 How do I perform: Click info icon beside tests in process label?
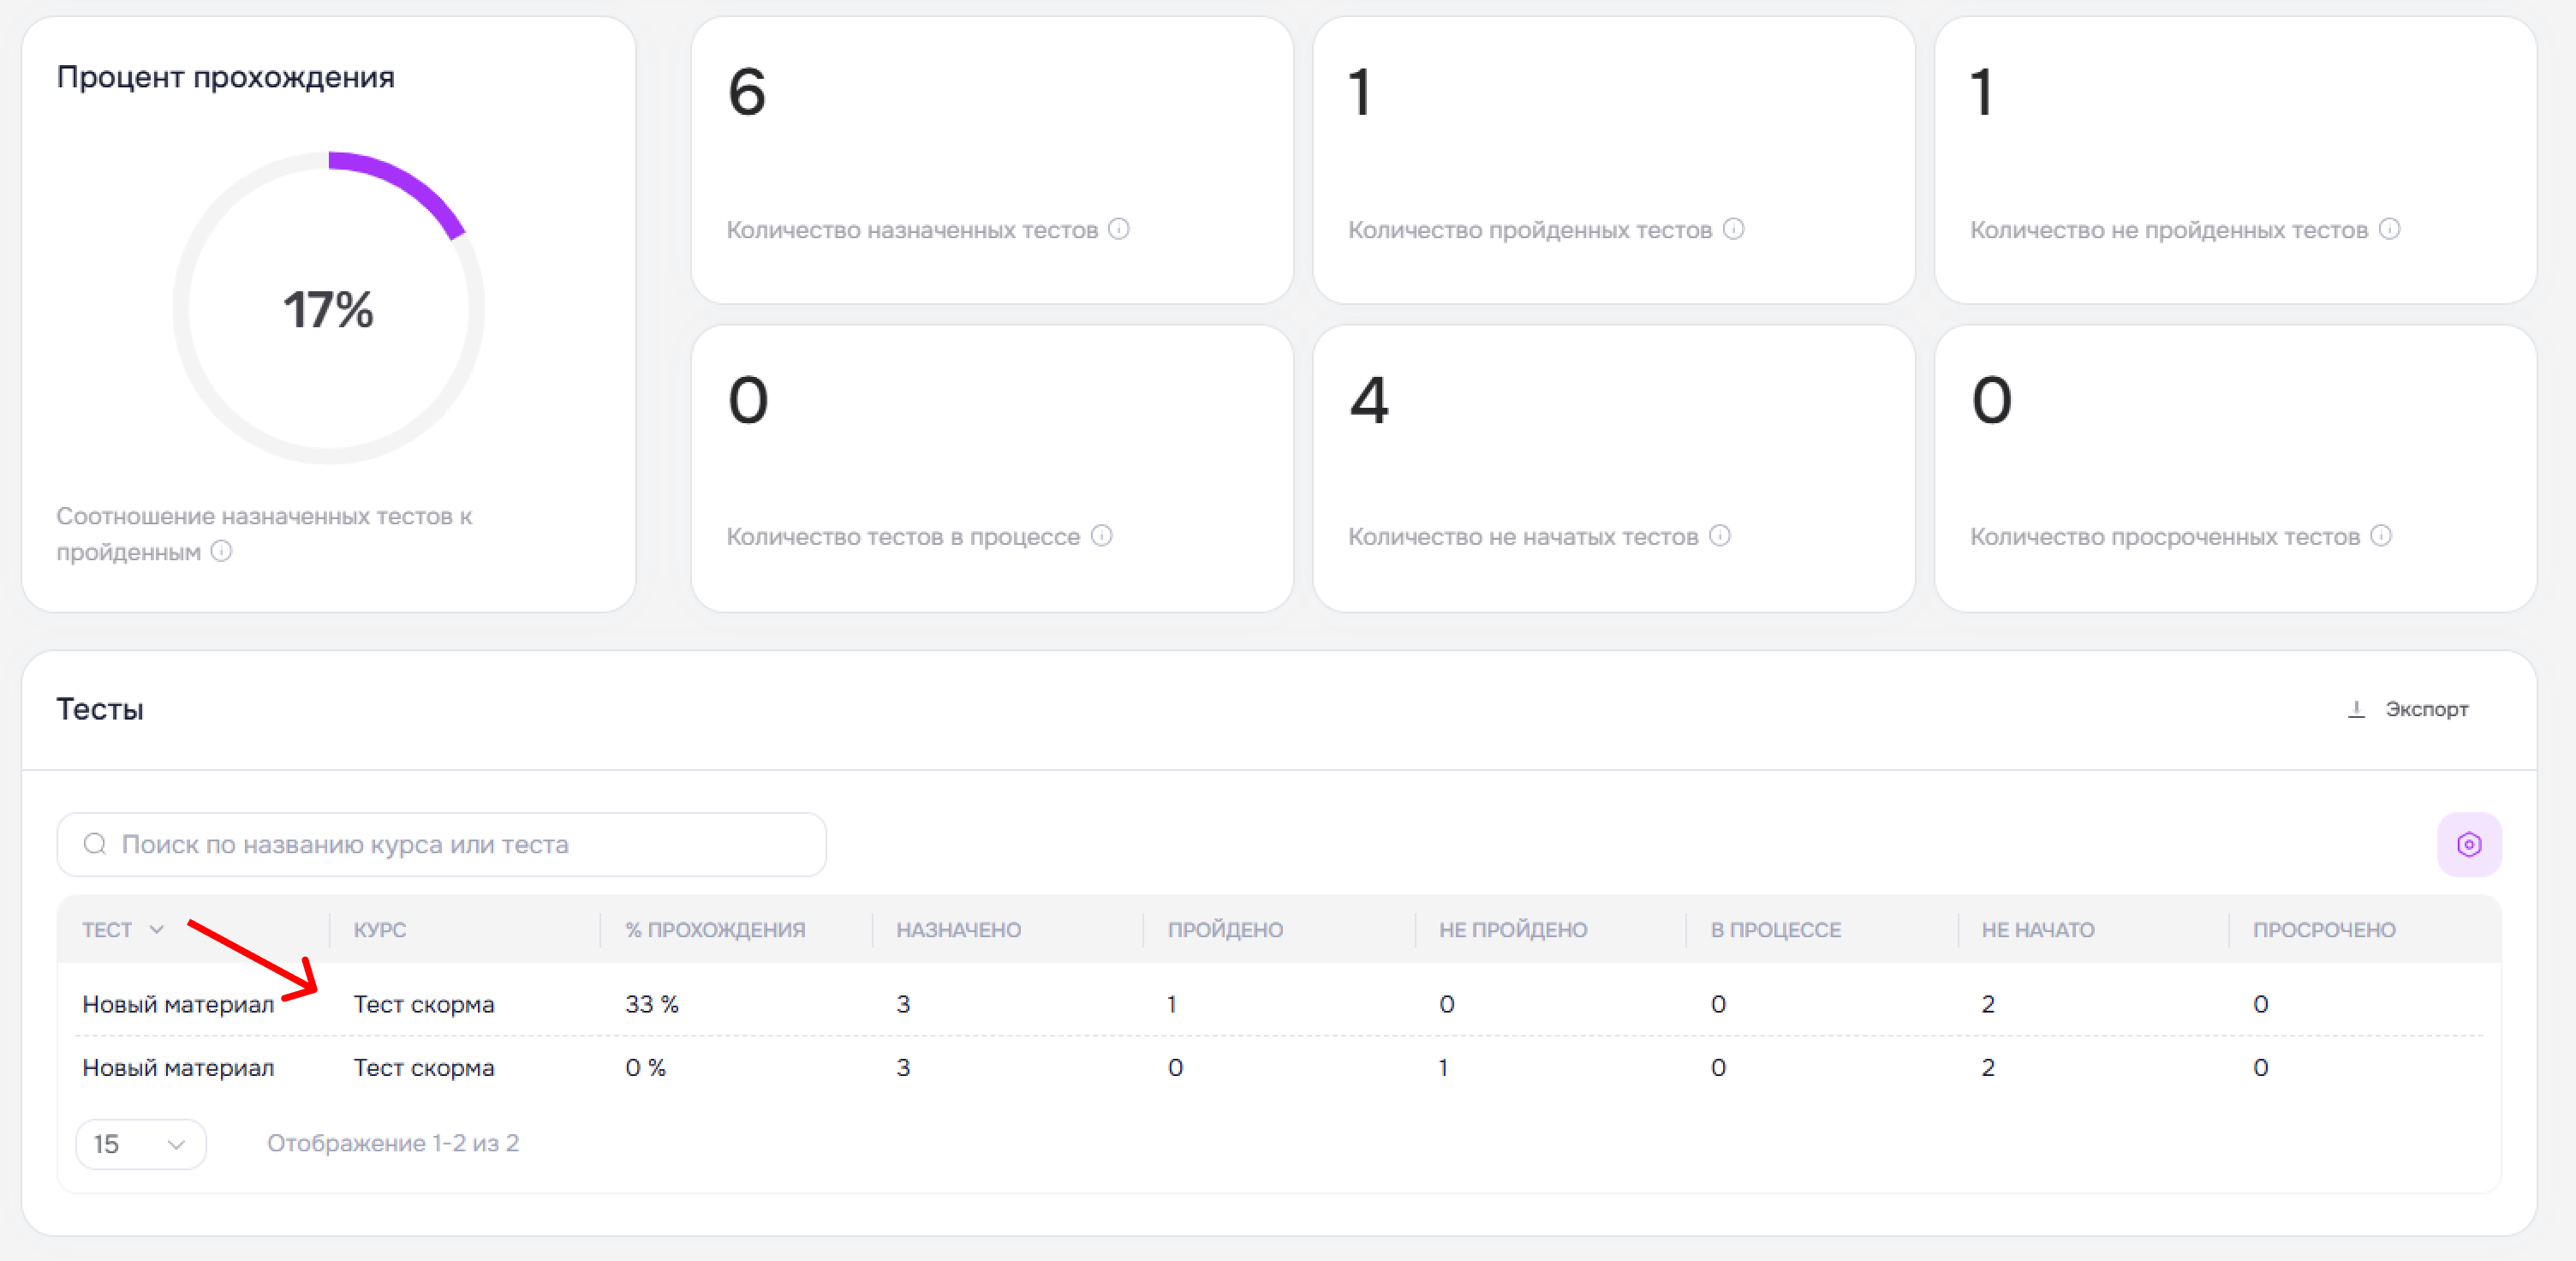pyautogui.click(x=1101, y=536)
